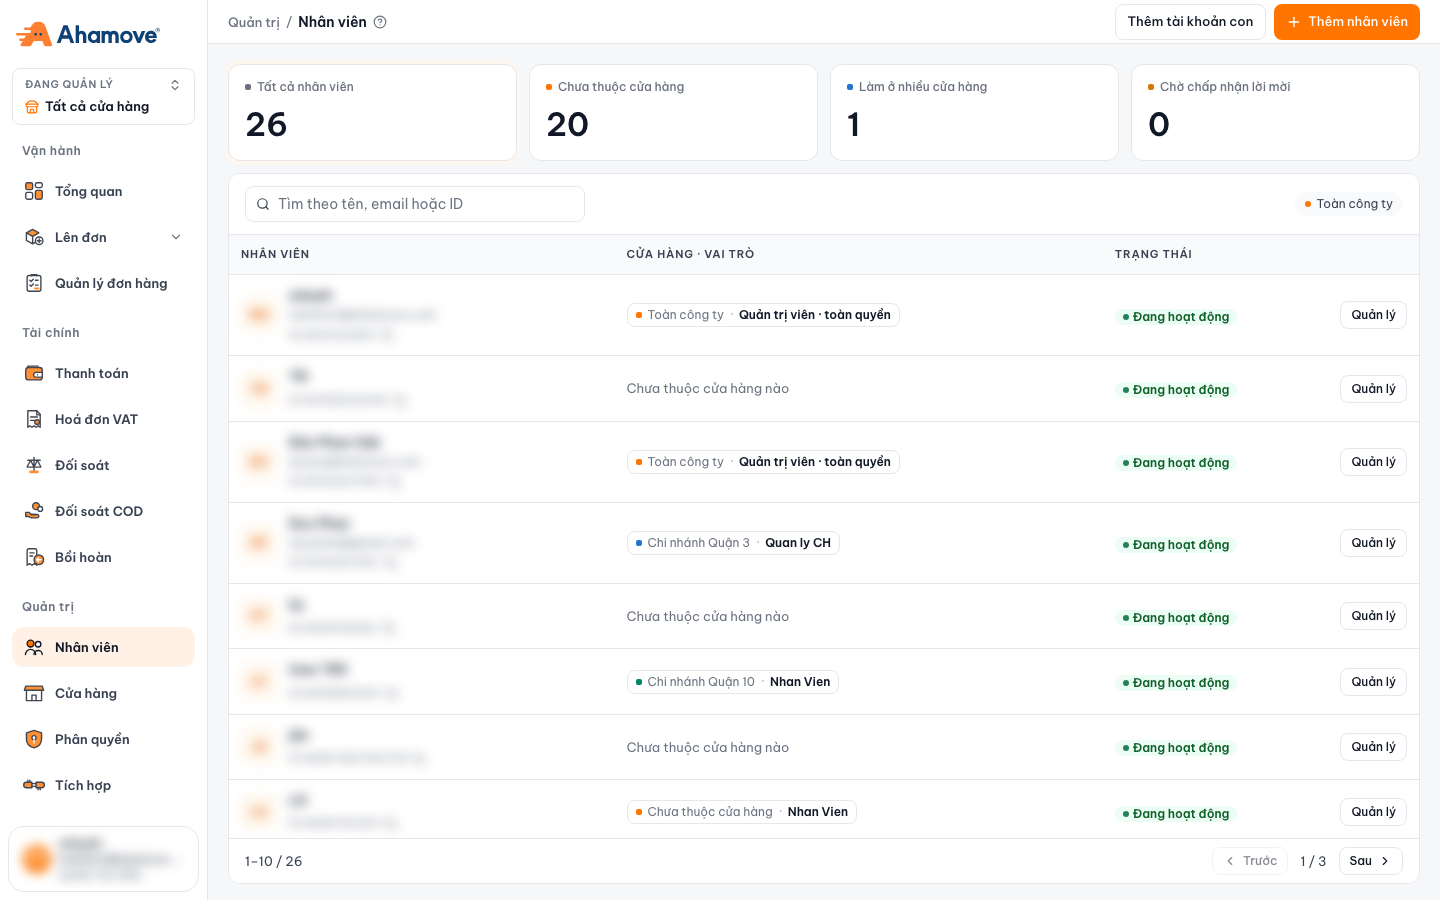This screenshot has width=1440, height=900.
Task: Click Quản lý for Chi nhánh Quận 10 row
Action: point(1373,682)
